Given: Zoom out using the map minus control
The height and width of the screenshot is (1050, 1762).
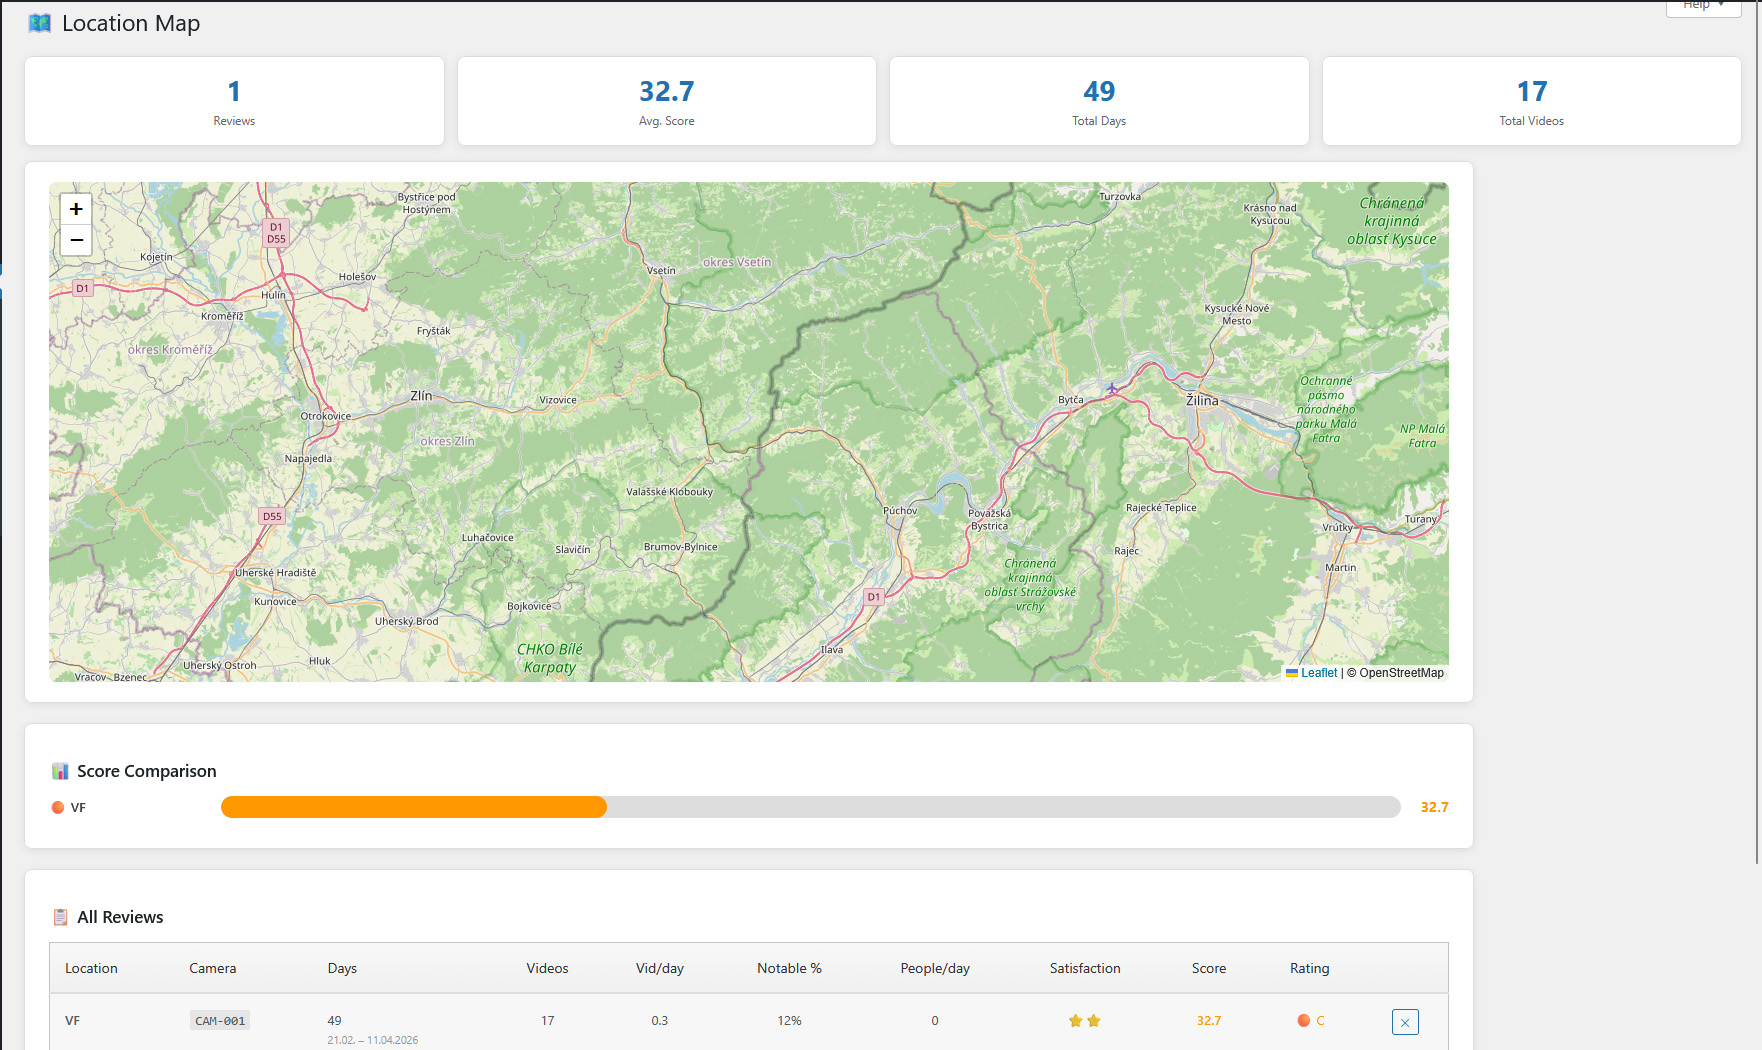Looking at the screenshot, I should (x=75, y=240).
